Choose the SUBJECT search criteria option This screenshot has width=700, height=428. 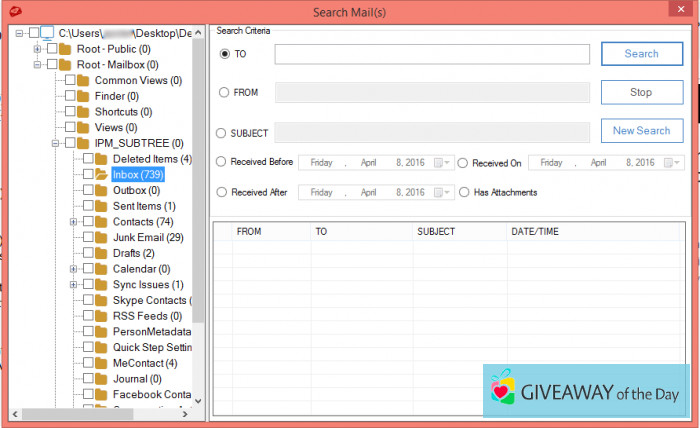coord(221,132)
